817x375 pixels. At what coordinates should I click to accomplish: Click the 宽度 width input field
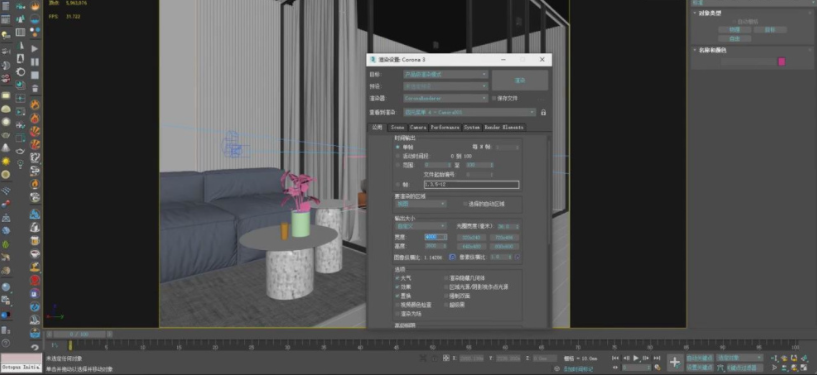point(436,237)
